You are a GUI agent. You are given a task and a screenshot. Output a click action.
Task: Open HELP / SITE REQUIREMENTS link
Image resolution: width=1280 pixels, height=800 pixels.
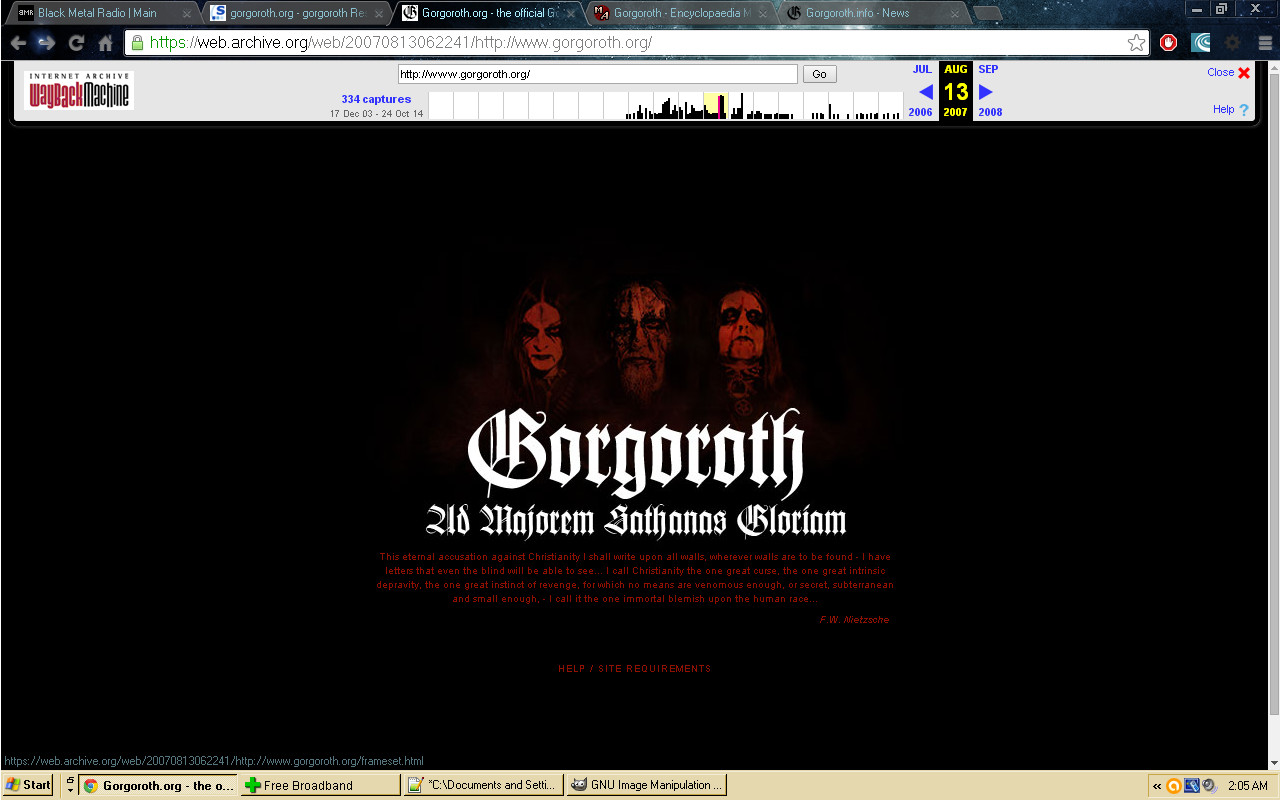coord(635,669)
